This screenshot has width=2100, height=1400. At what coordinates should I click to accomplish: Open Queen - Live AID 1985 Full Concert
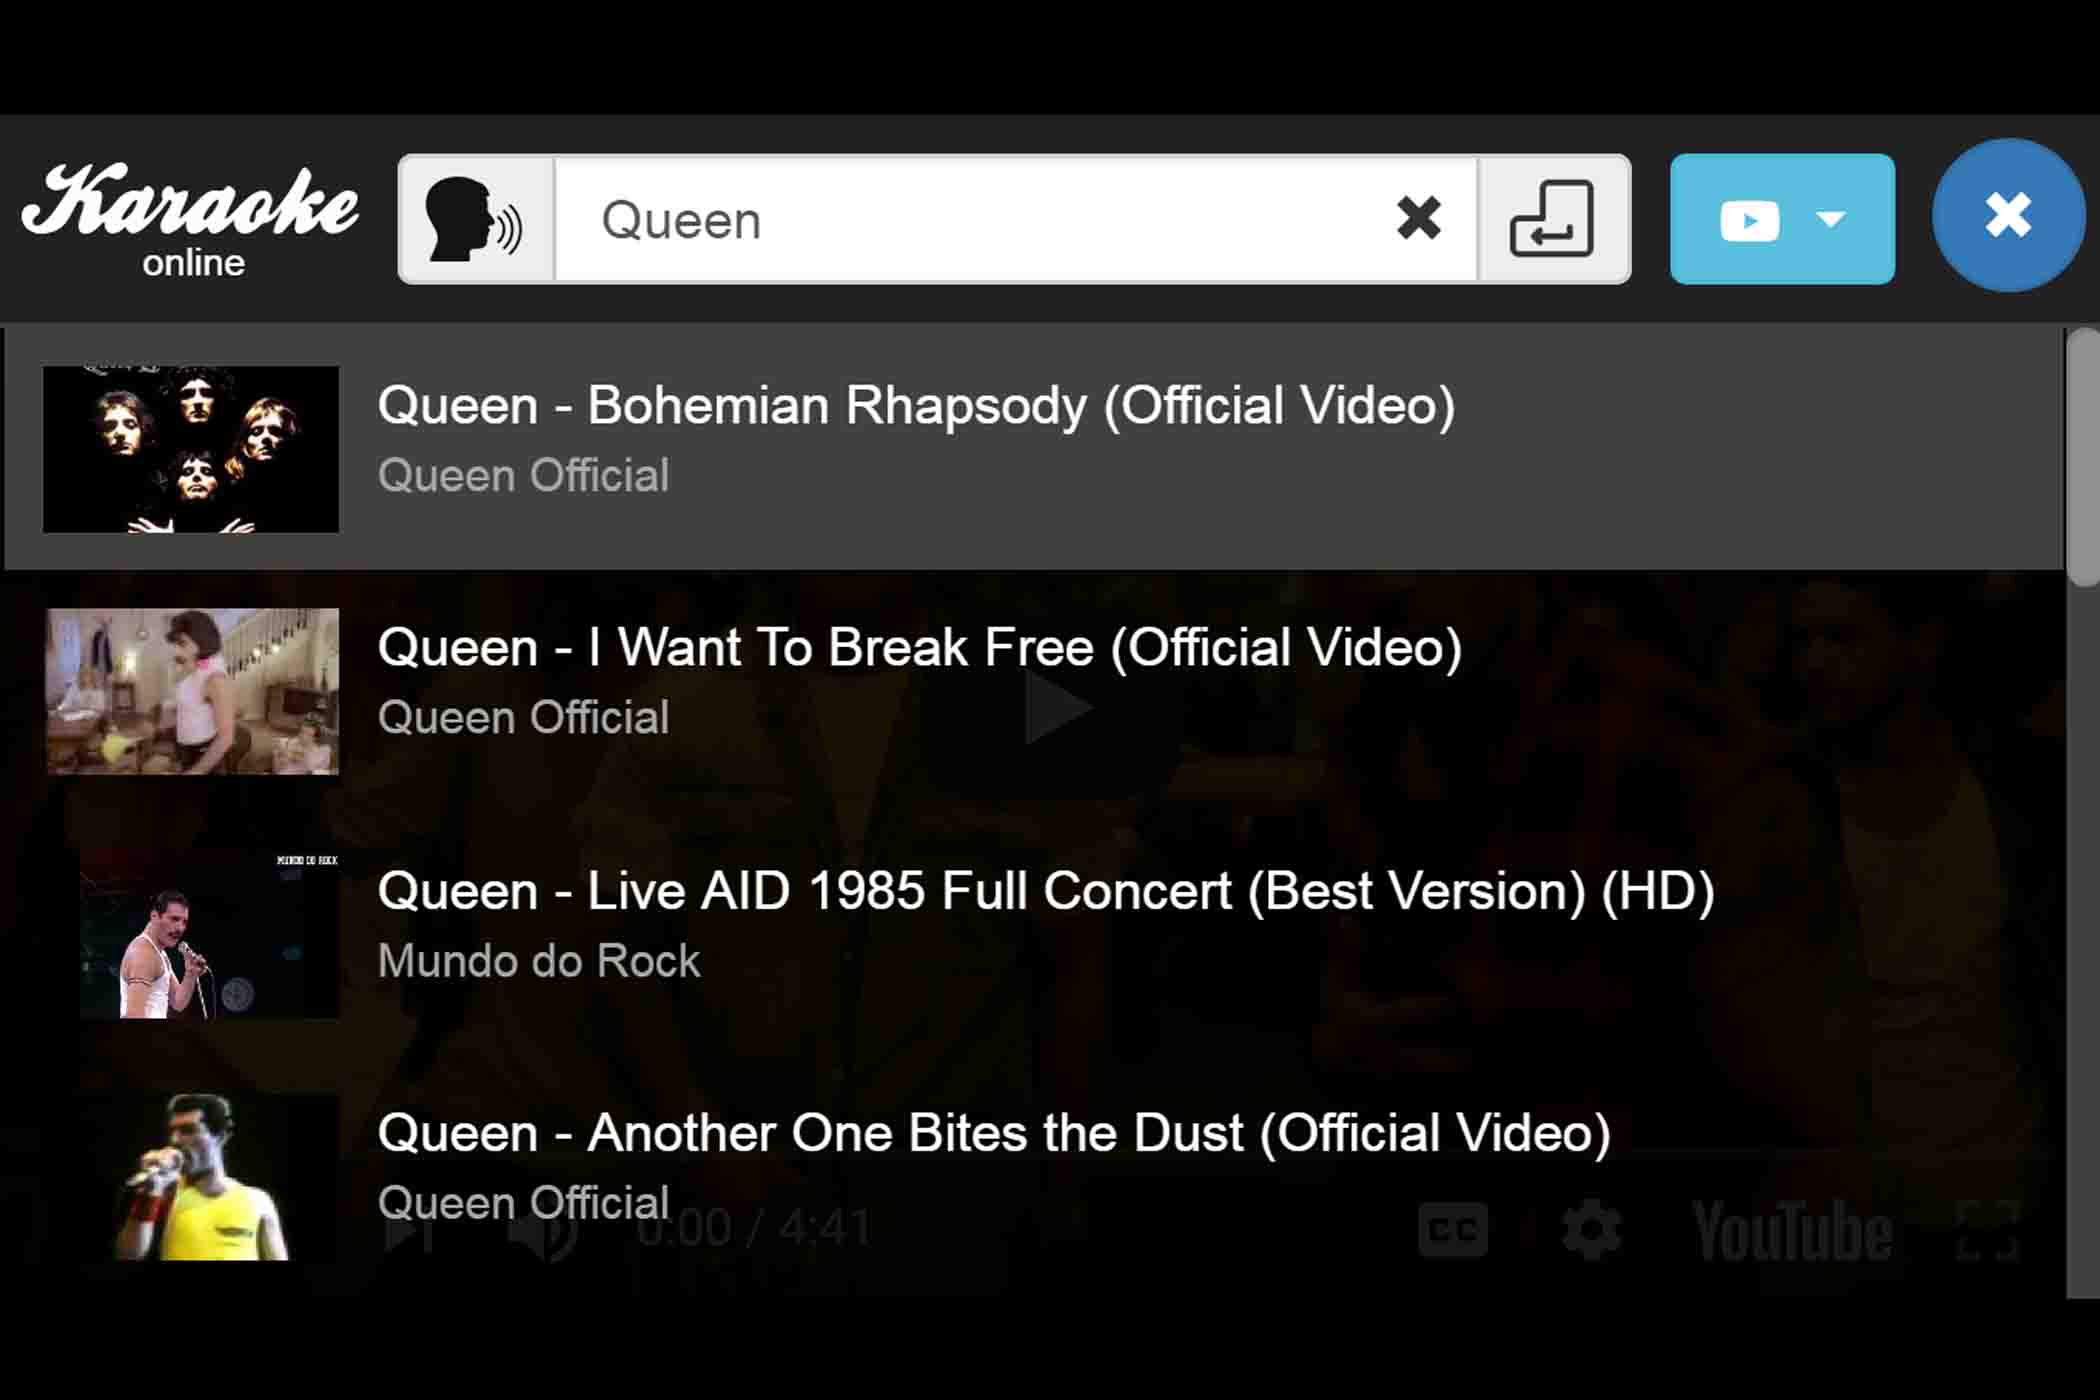coord(1034,934)
